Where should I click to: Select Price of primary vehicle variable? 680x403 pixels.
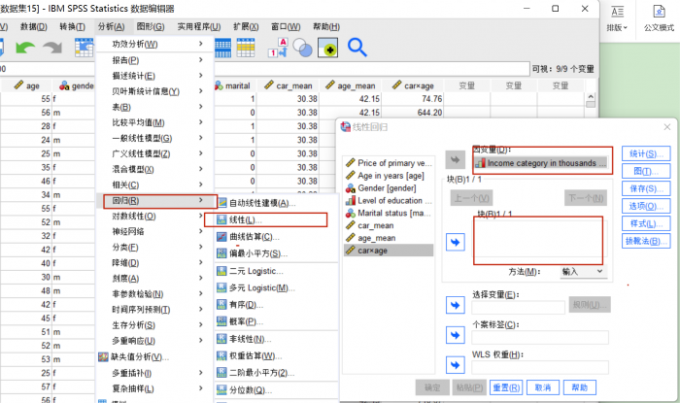pyautogui.click(x=388, y=163)
